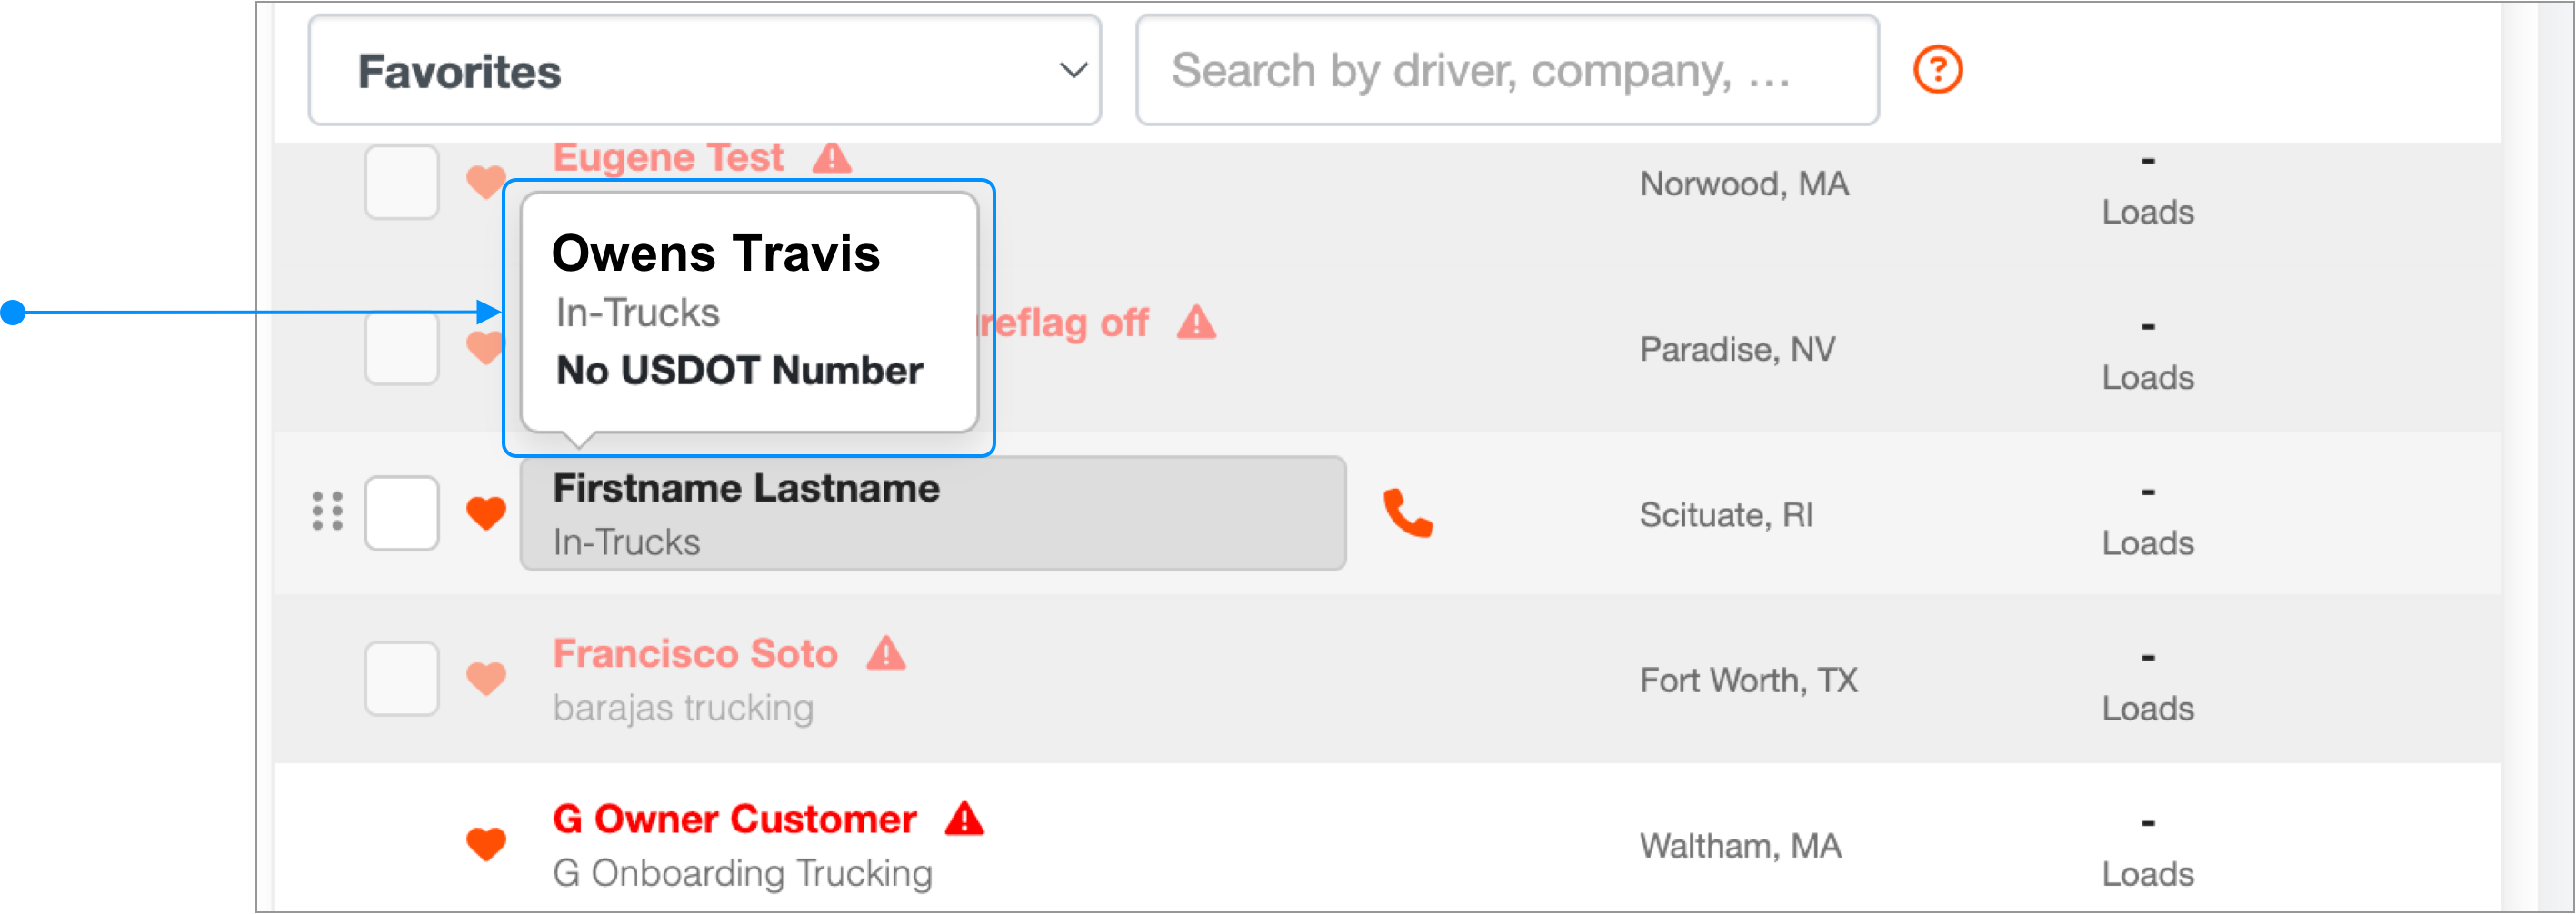Check the box for Francisco Soto row
This screenshot has width=2576, height=914.
[402, 679]
